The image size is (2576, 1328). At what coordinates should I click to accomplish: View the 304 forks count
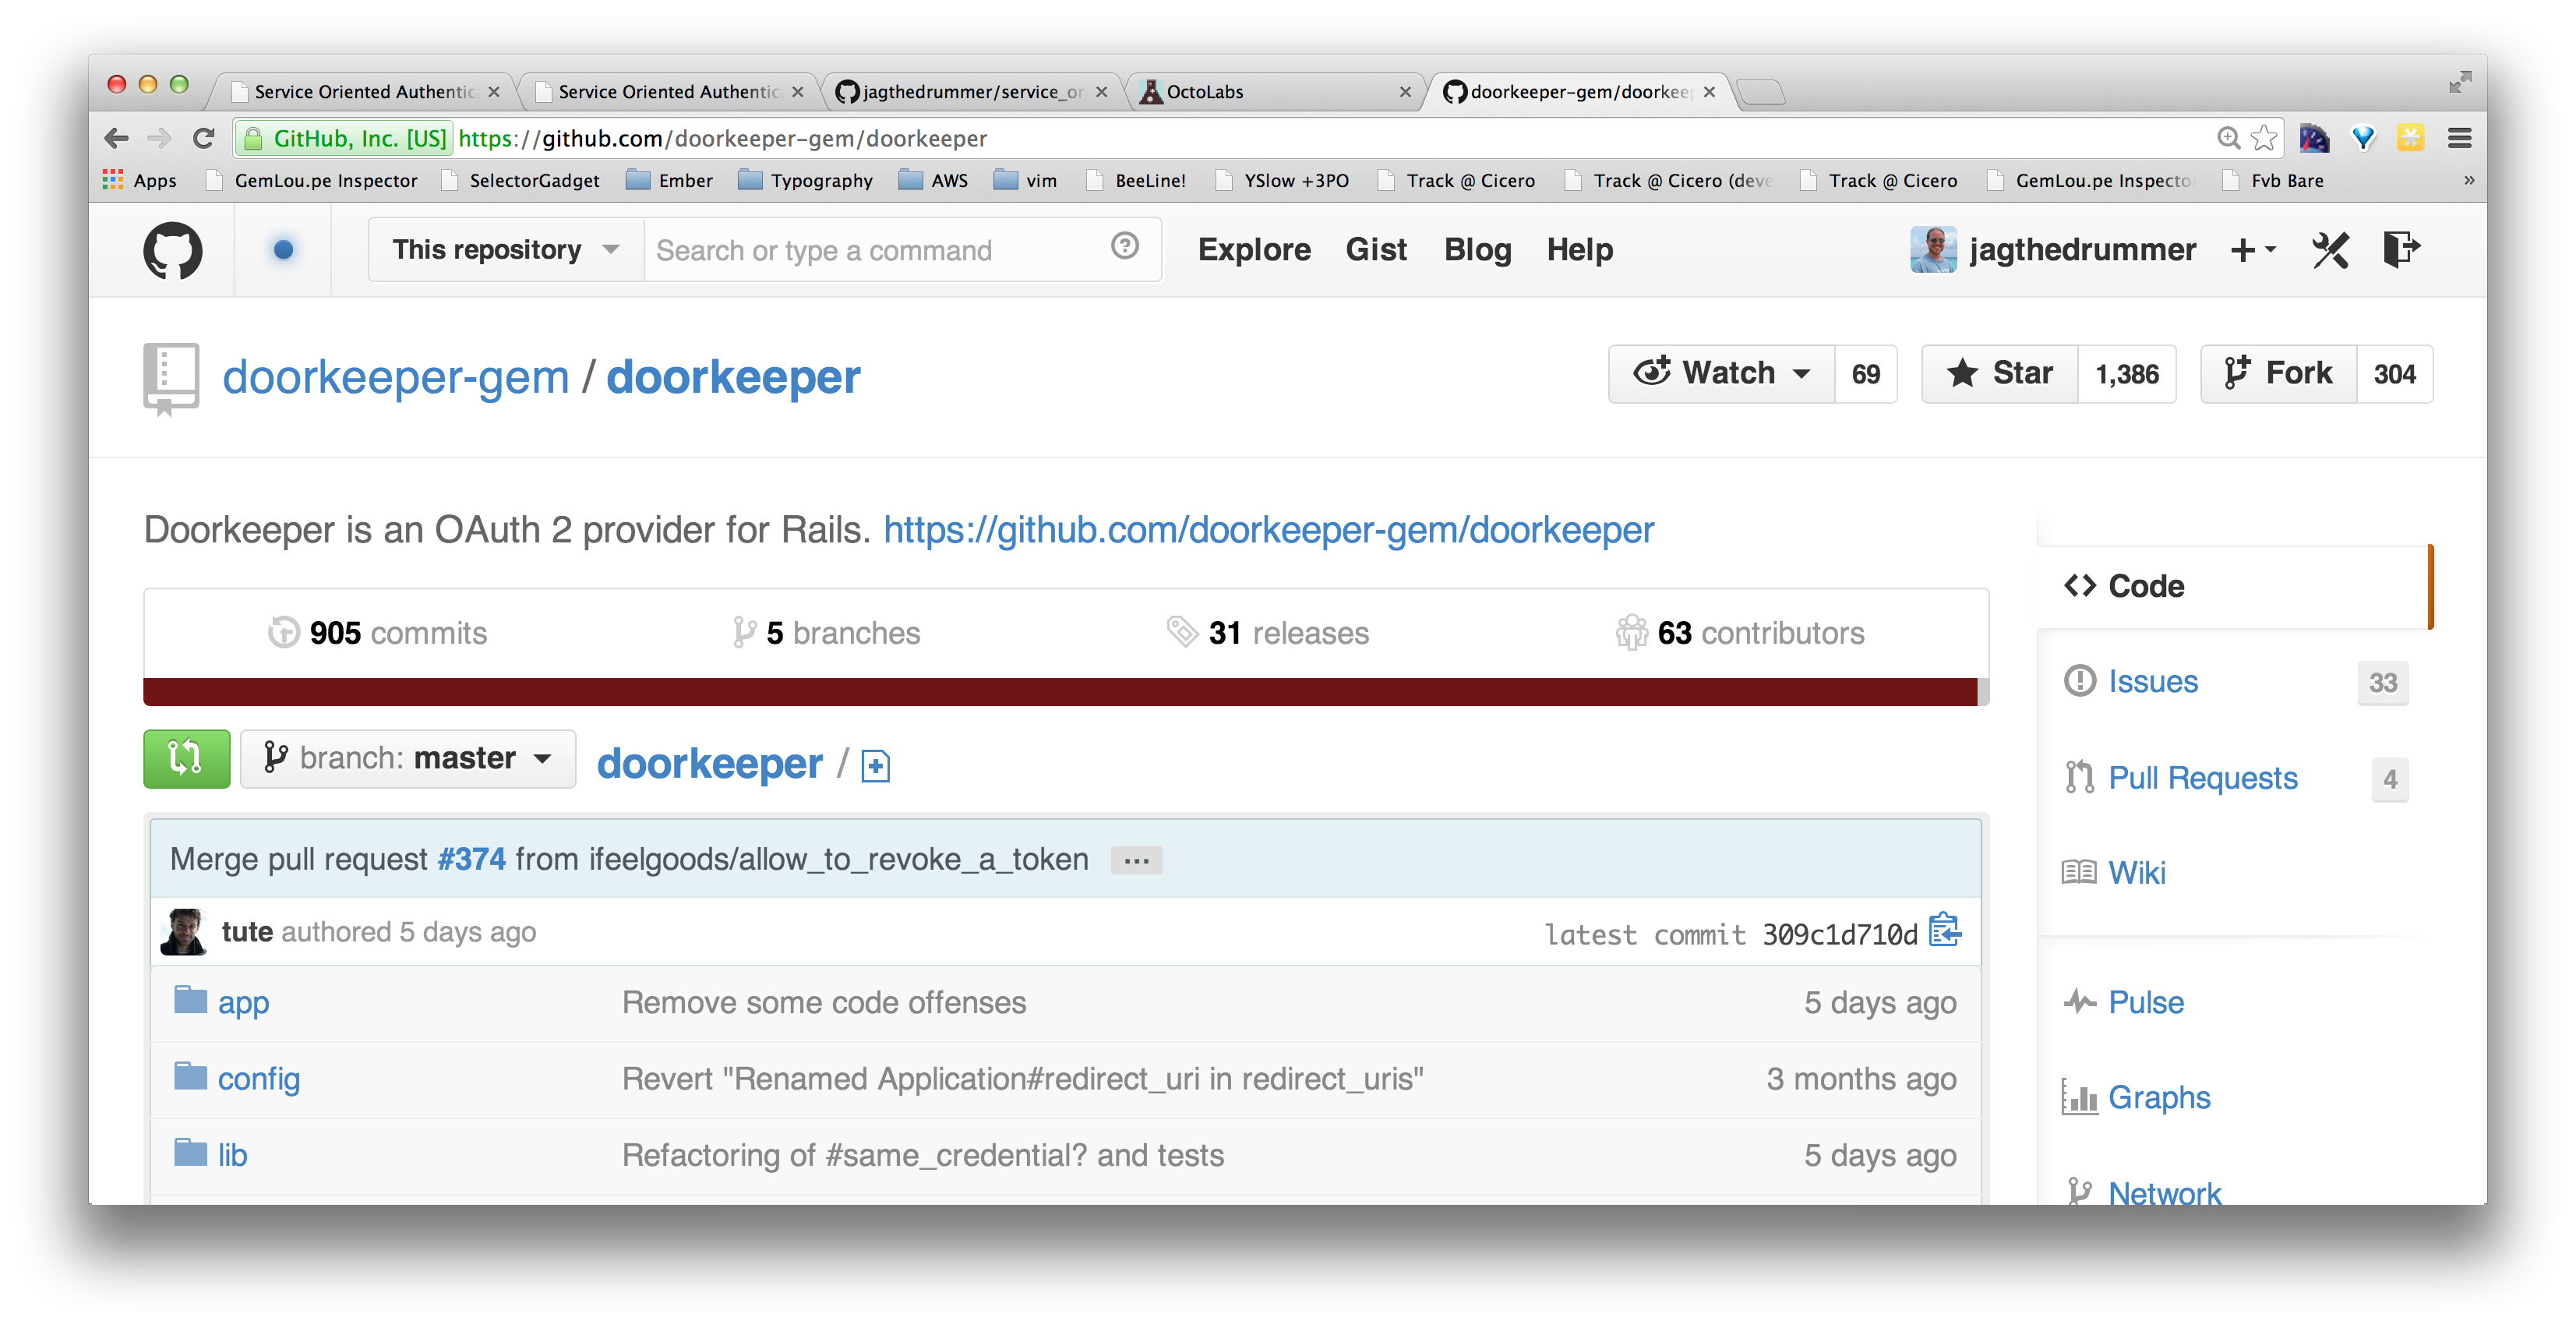pyautogui.click(x=2395, y=374)
